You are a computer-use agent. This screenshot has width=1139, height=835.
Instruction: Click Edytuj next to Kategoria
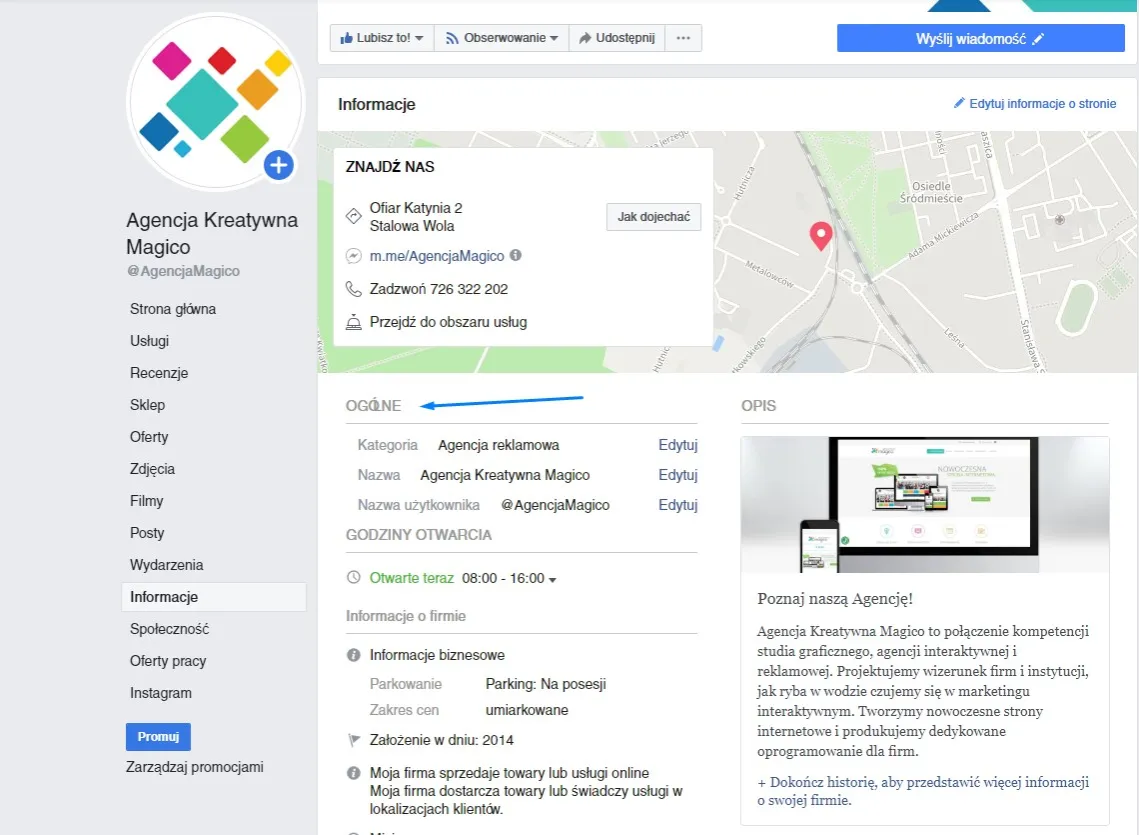point(677,445)
